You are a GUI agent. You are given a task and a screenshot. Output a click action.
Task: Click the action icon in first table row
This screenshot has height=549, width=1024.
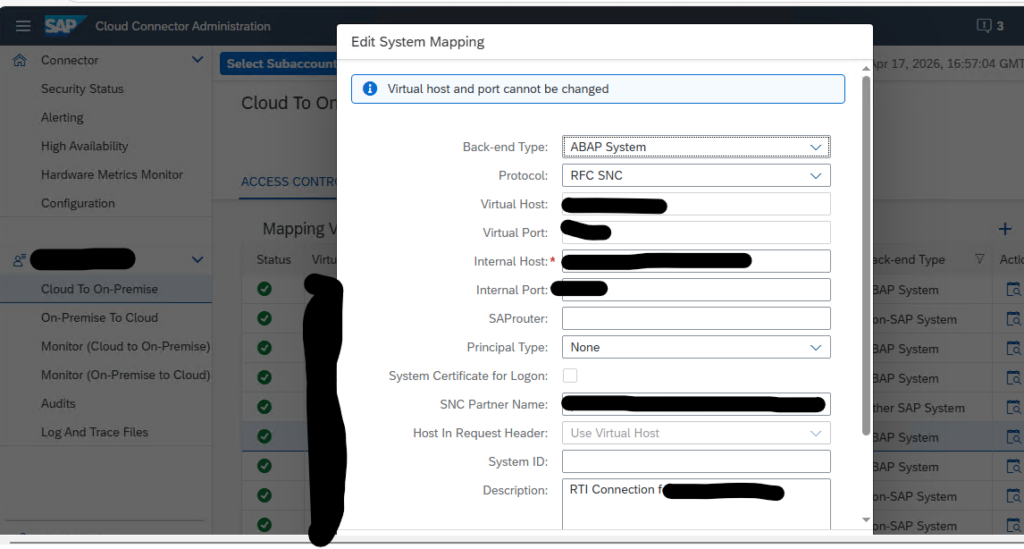tap(1012, 290)
